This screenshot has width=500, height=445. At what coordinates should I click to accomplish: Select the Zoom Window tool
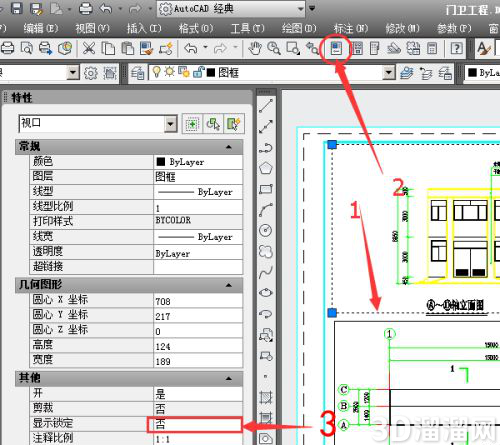pyautogui.click(x=293, y=49)
